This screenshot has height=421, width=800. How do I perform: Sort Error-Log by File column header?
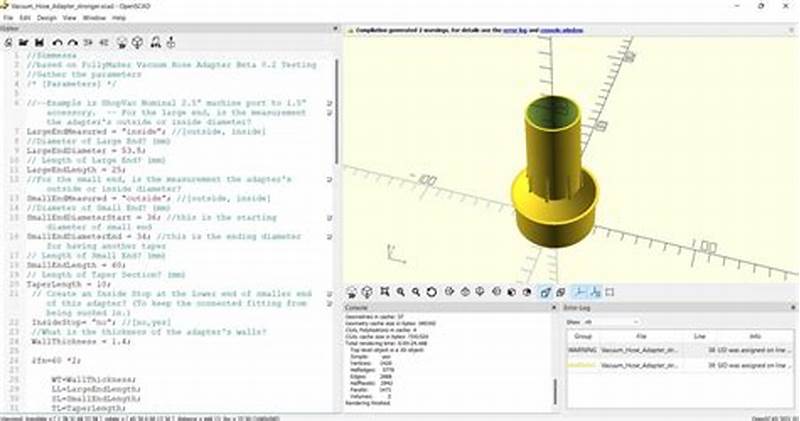pos(642,336)
